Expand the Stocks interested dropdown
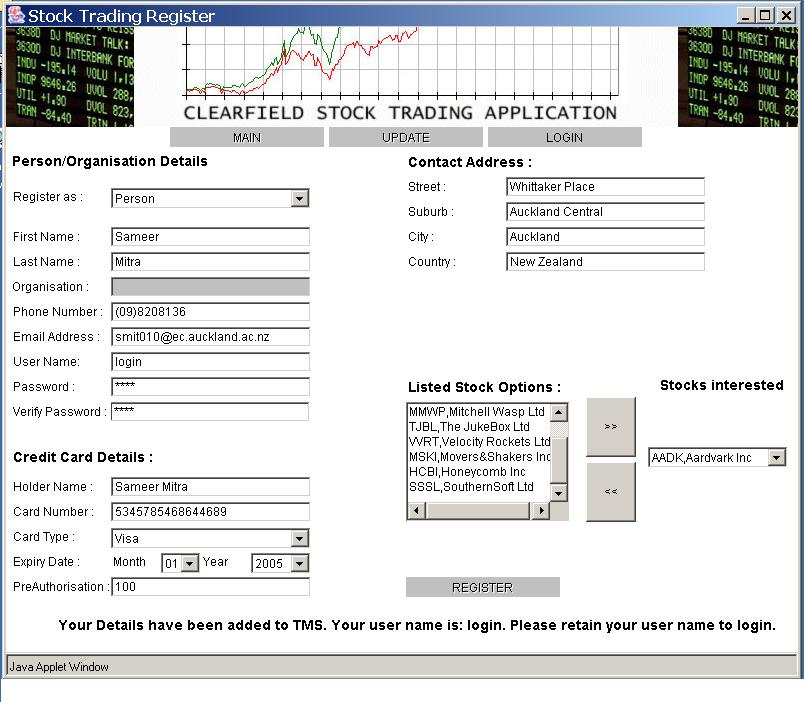804x702 pixels. [777, 457]
